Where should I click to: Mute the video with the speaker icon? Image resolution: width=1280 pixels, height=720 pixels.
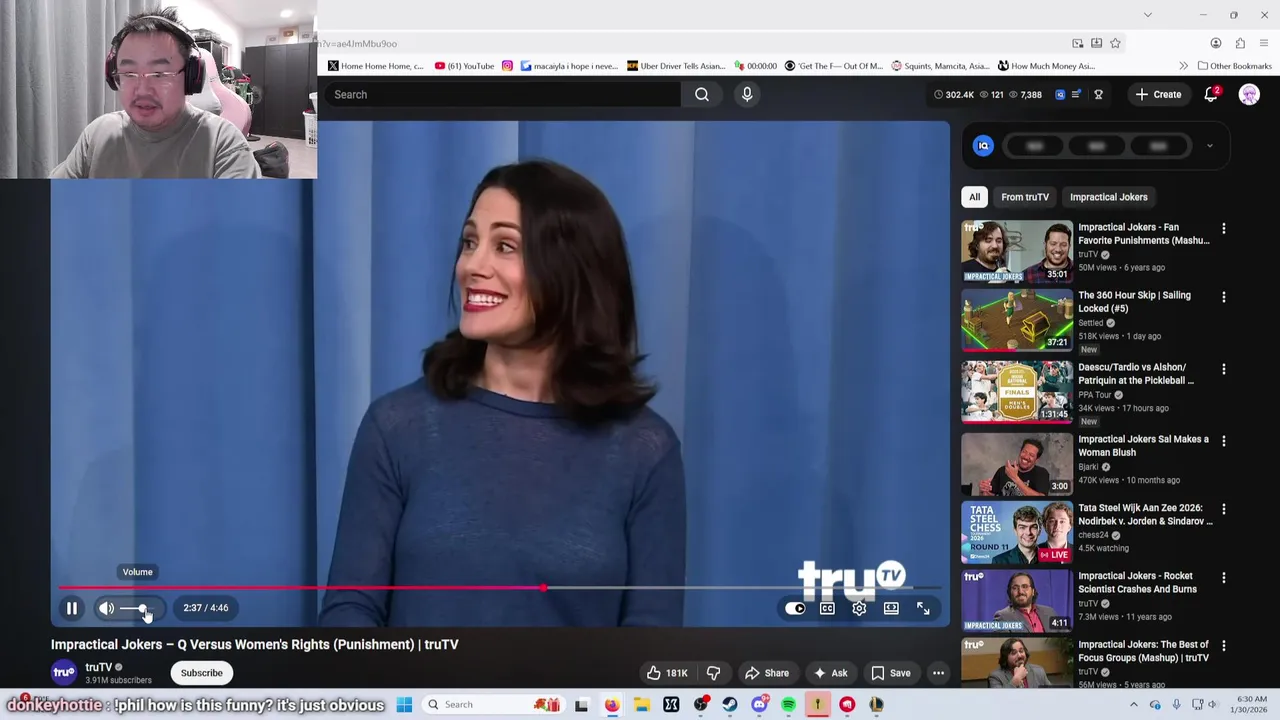tap(106, 608)
